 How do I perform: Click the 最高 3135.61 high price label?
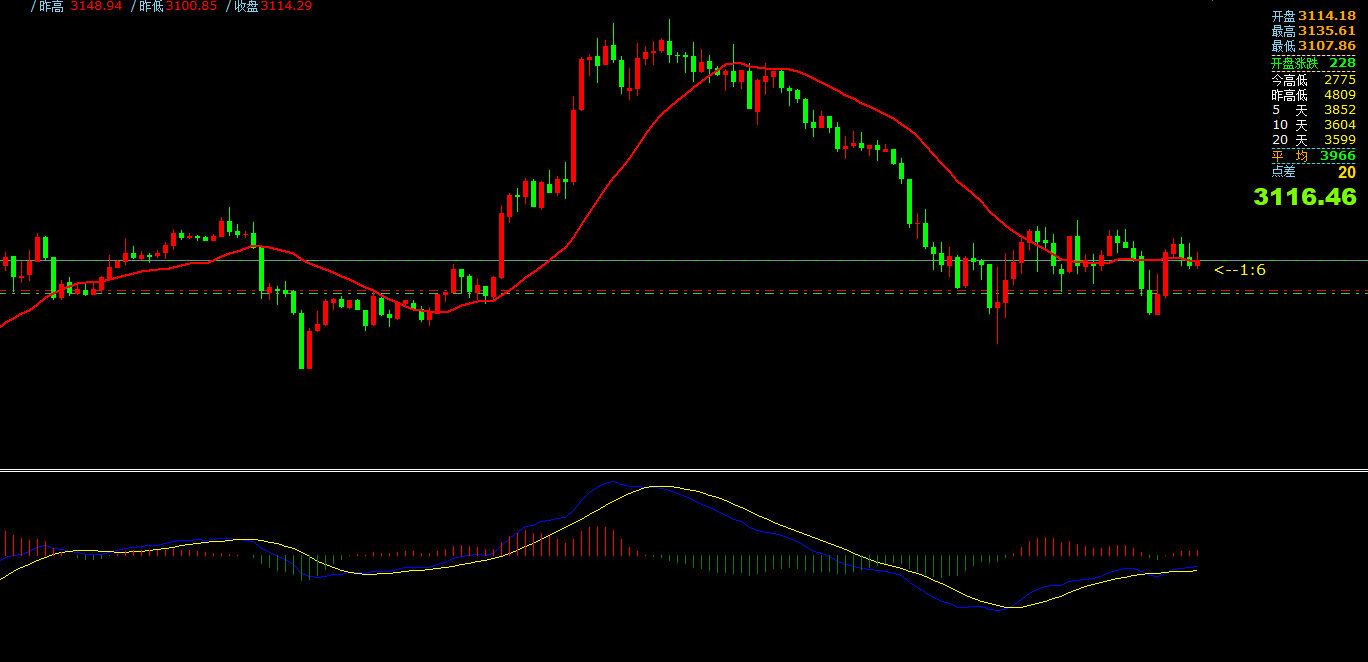[1313, 31]
